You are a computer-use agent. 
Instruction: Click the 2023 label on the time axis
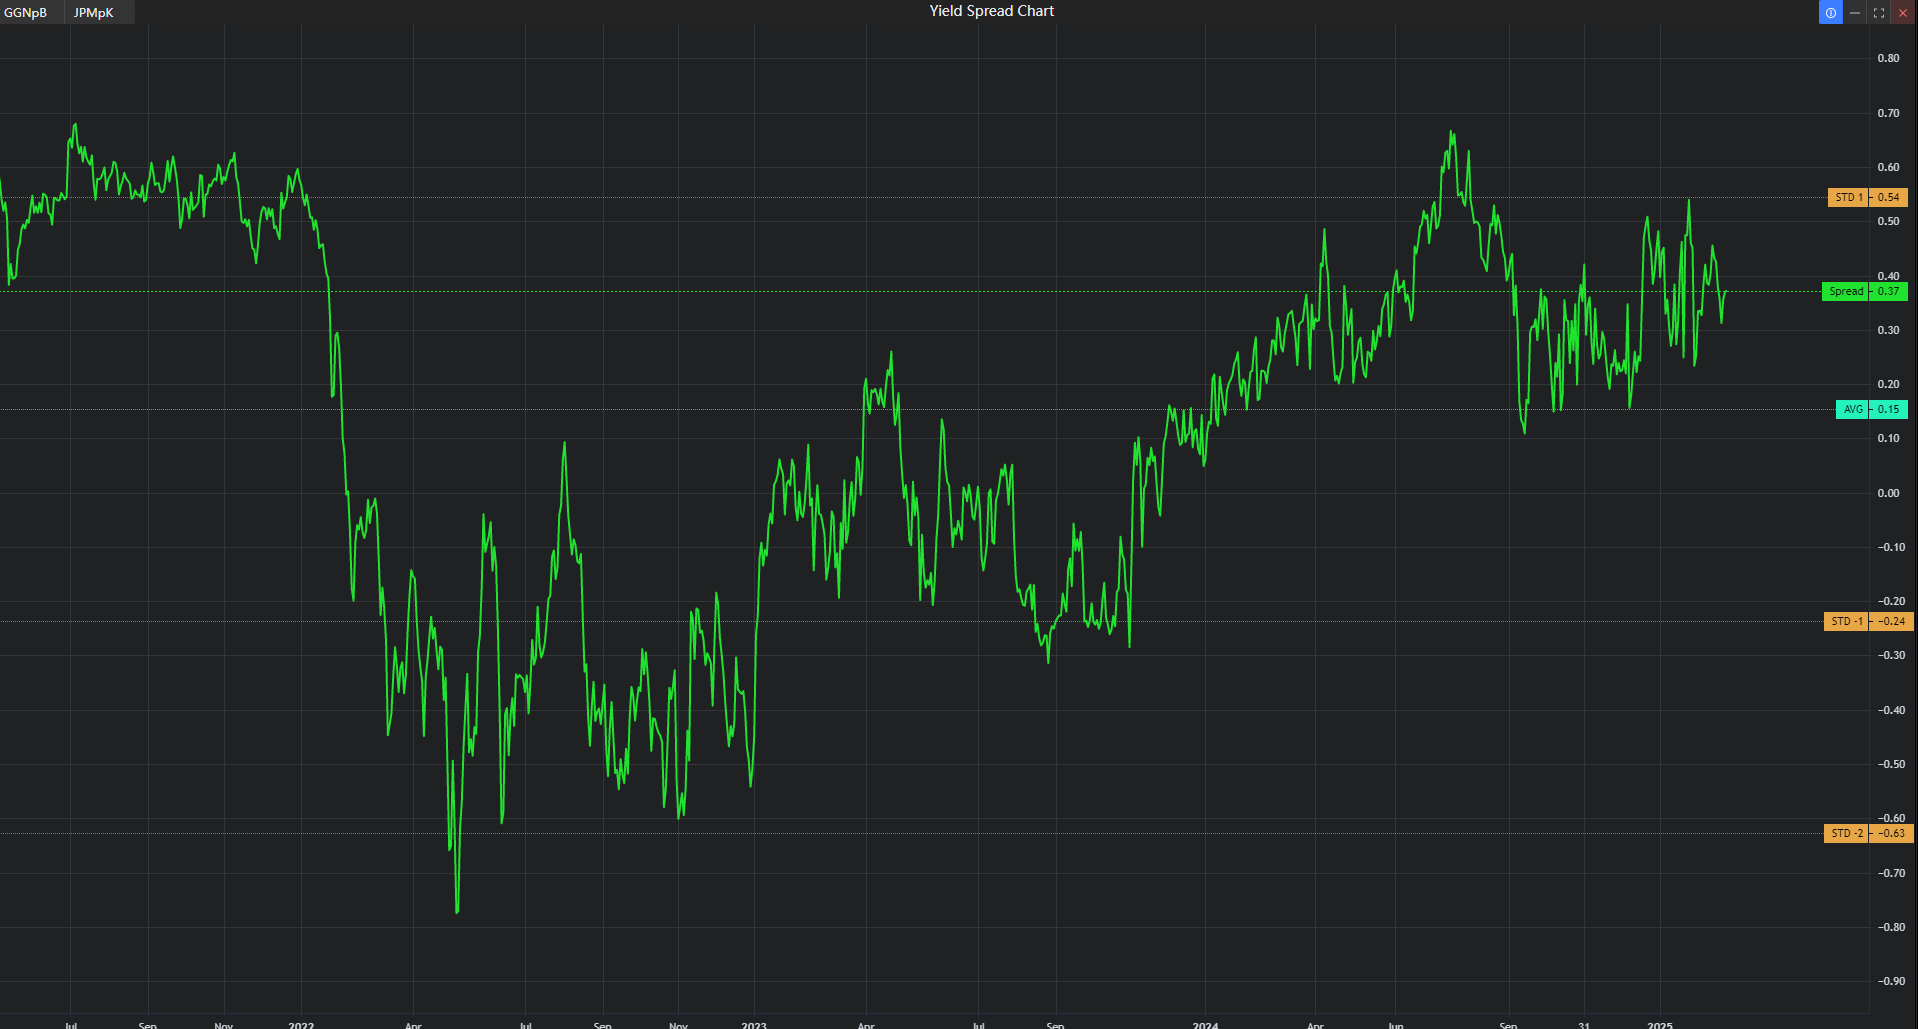(x=753, y=1025)
